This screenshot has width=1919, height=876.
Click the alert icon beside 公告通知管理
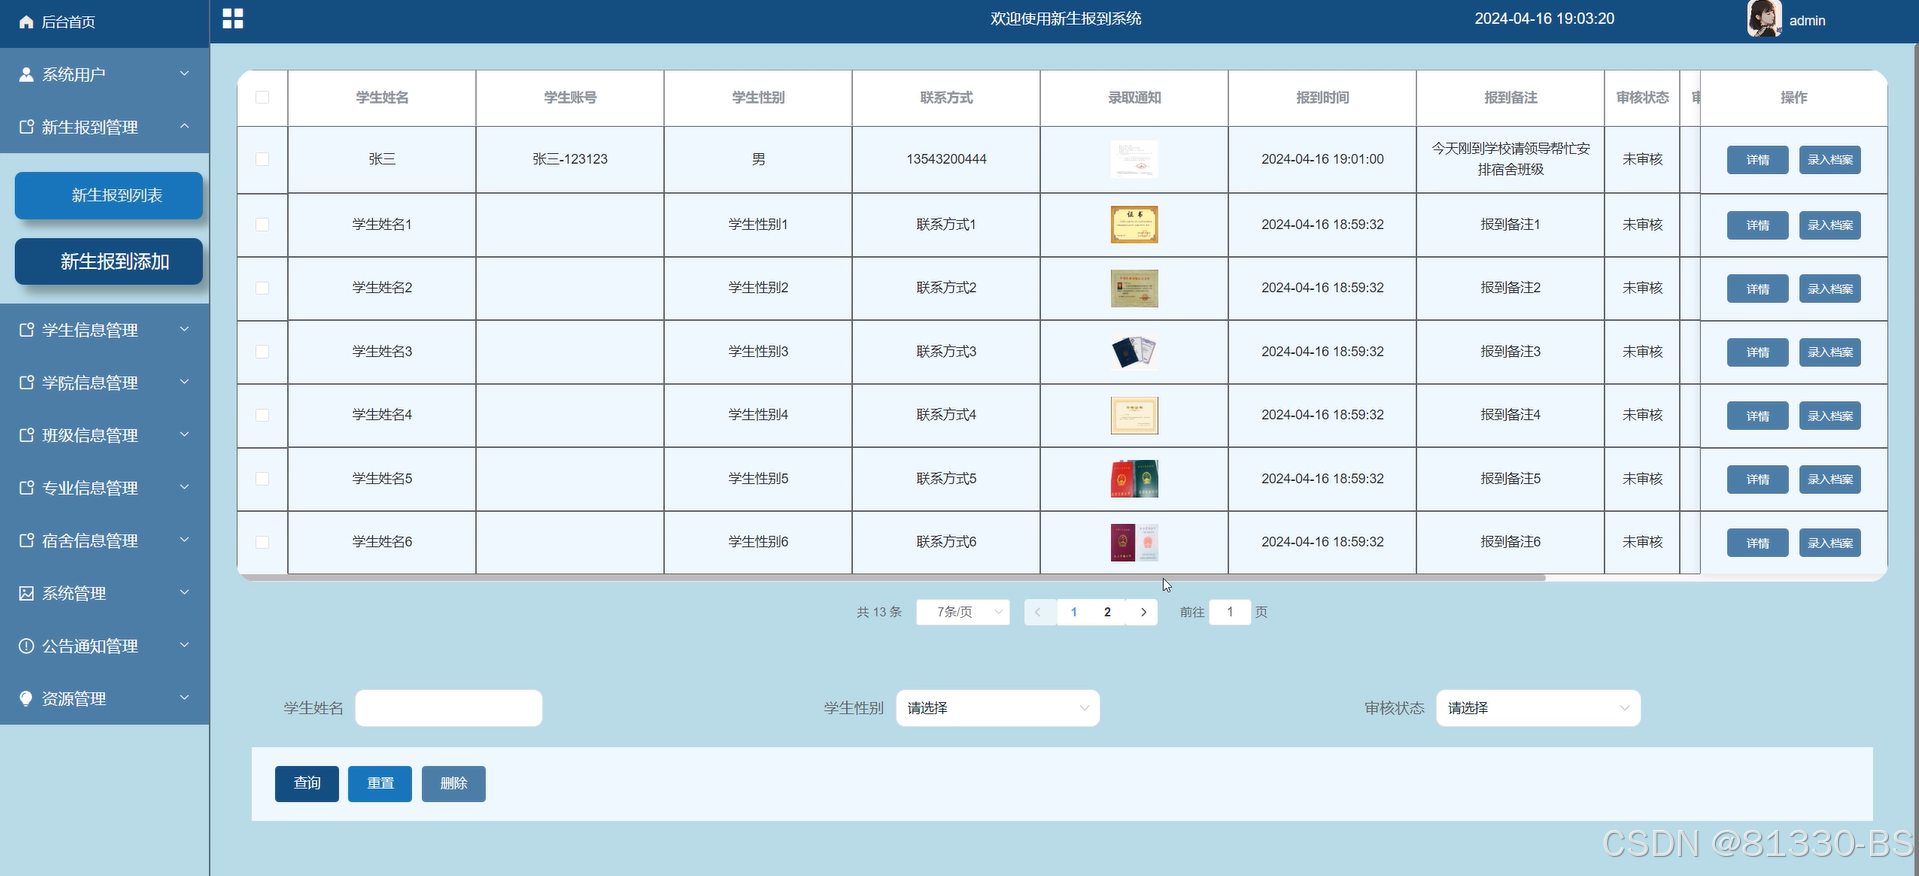point(26,646)
